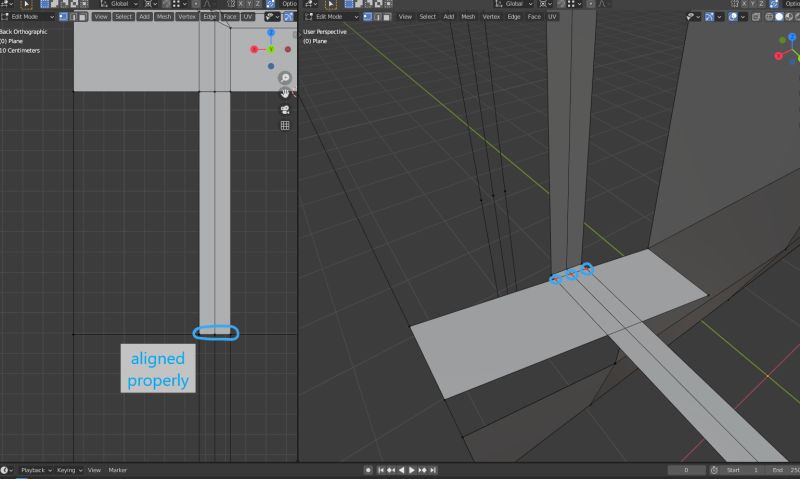Jump to start frame in timeline
Image resolution: width=800 pixels, height=479 pixels.
pyautogui.click(x=381, y=470)
